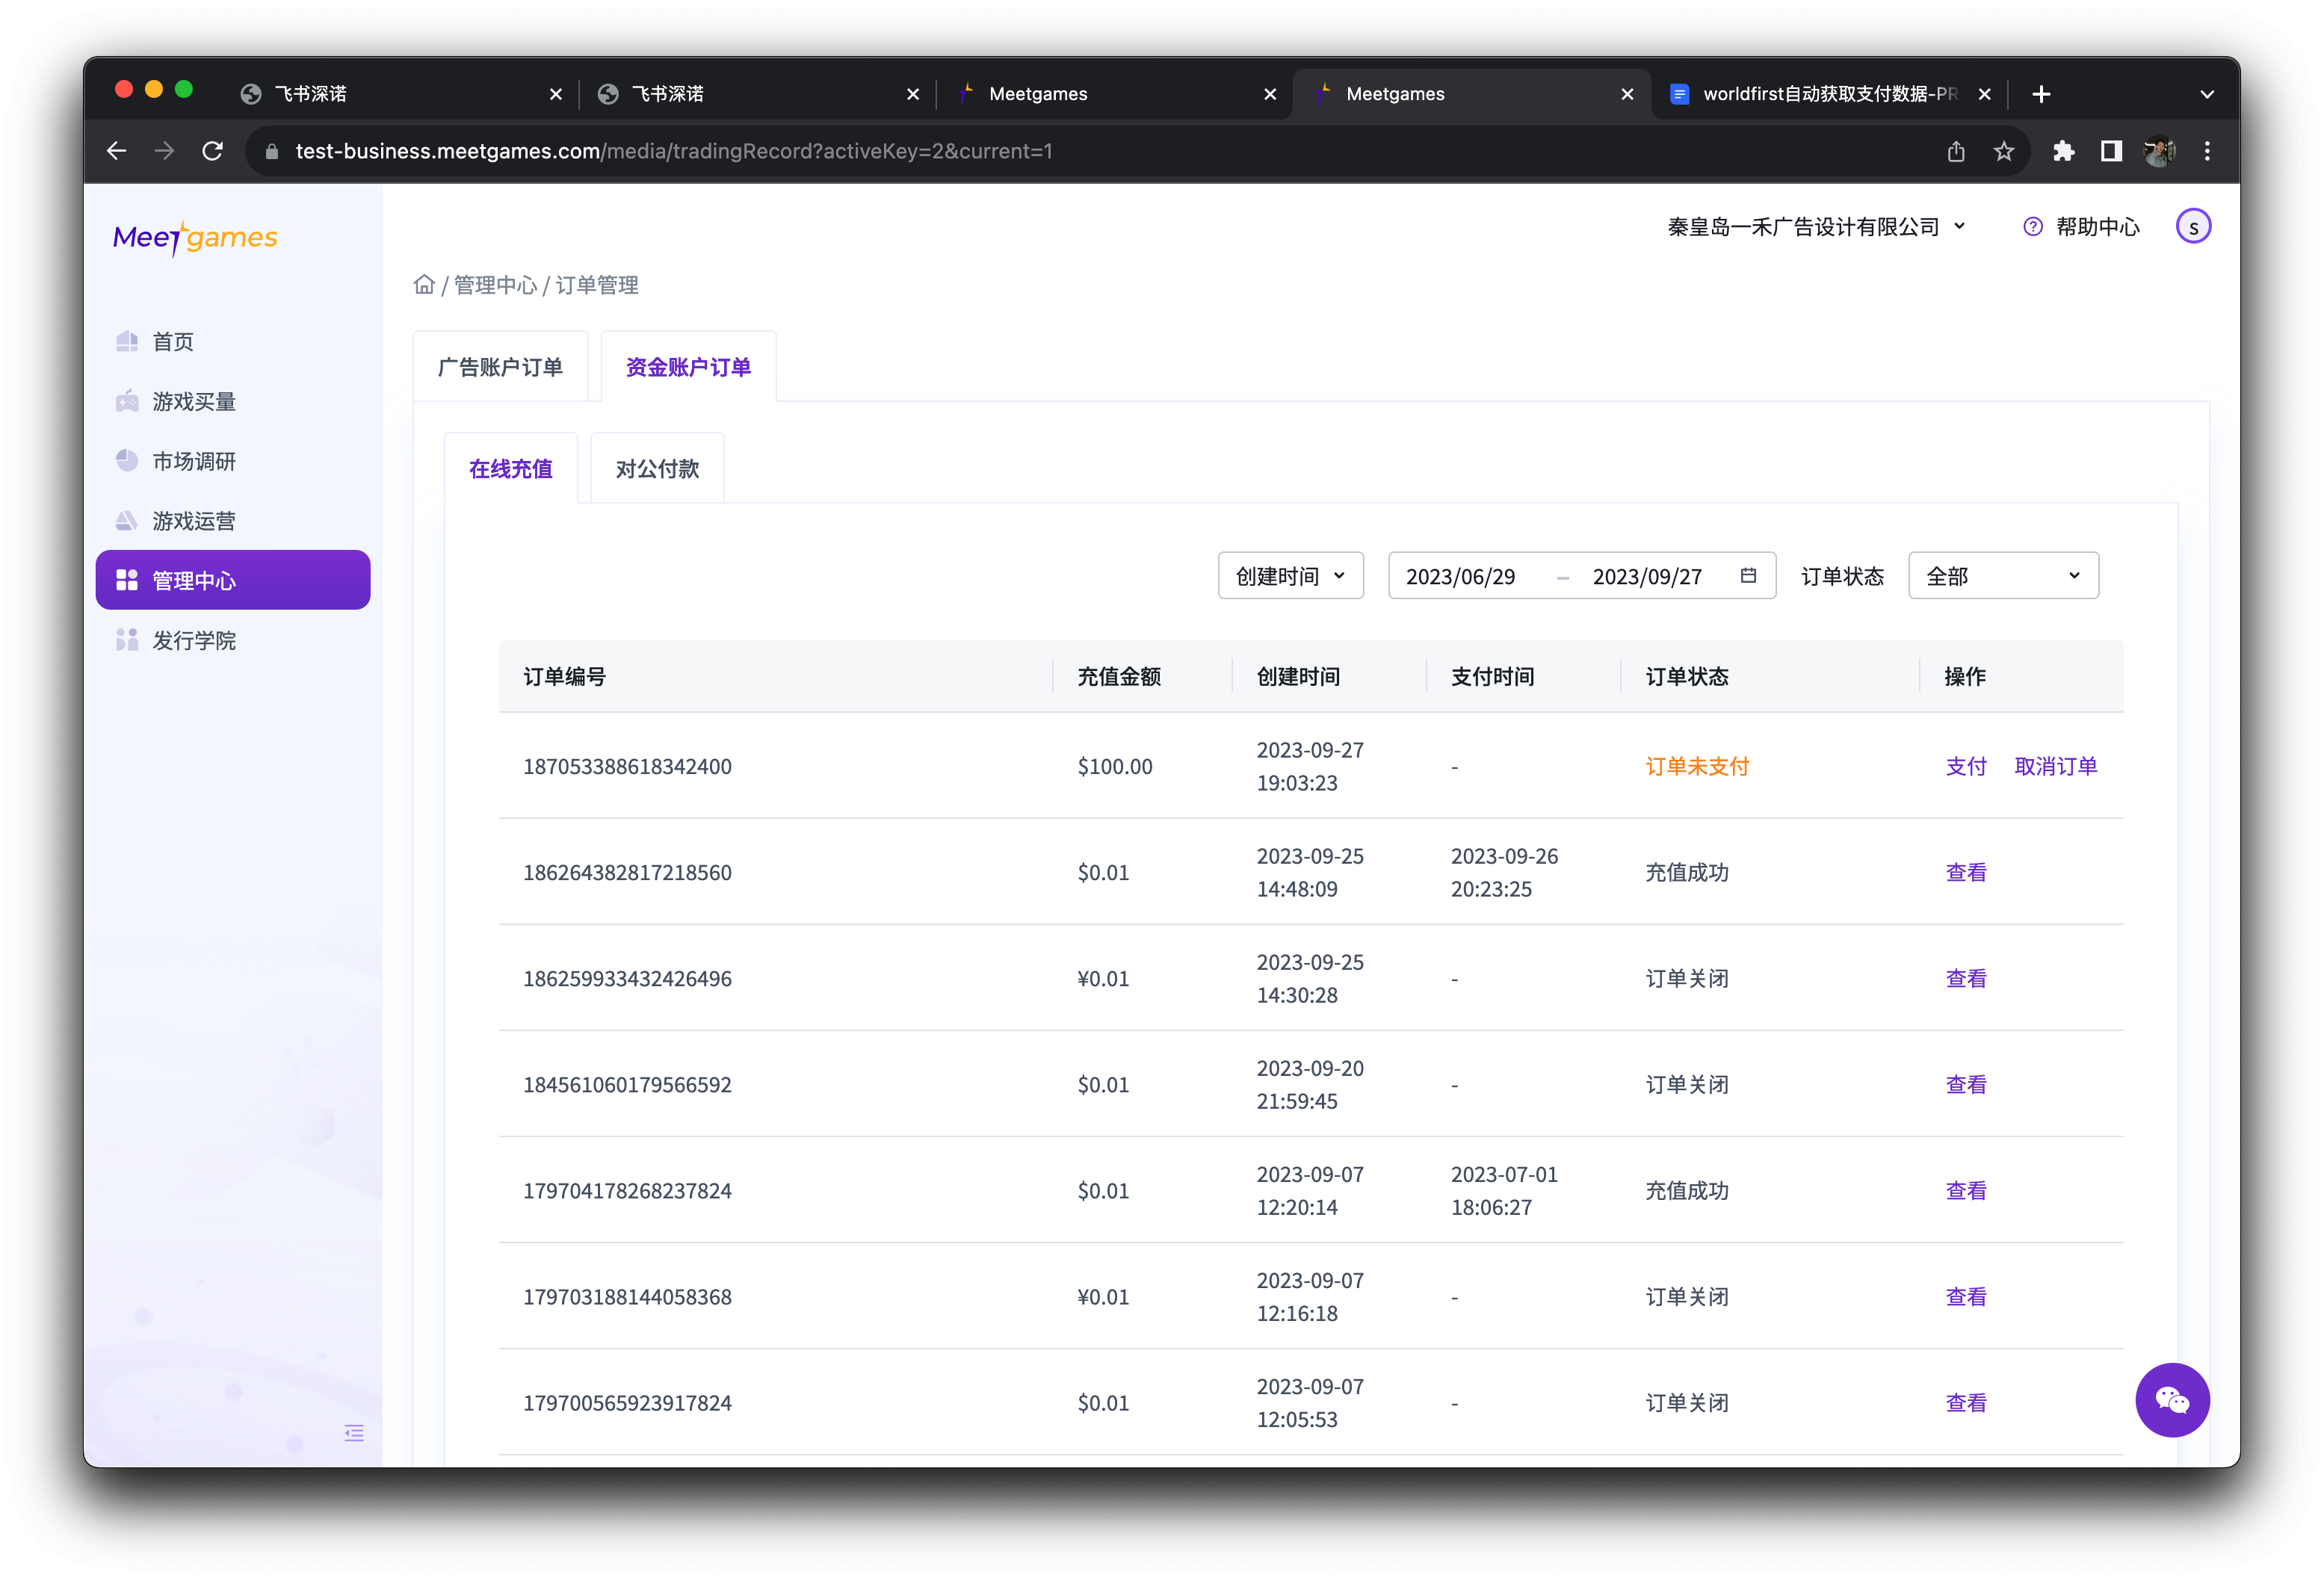Expand the 创建时间 filter dropdown

[1290, 576]
